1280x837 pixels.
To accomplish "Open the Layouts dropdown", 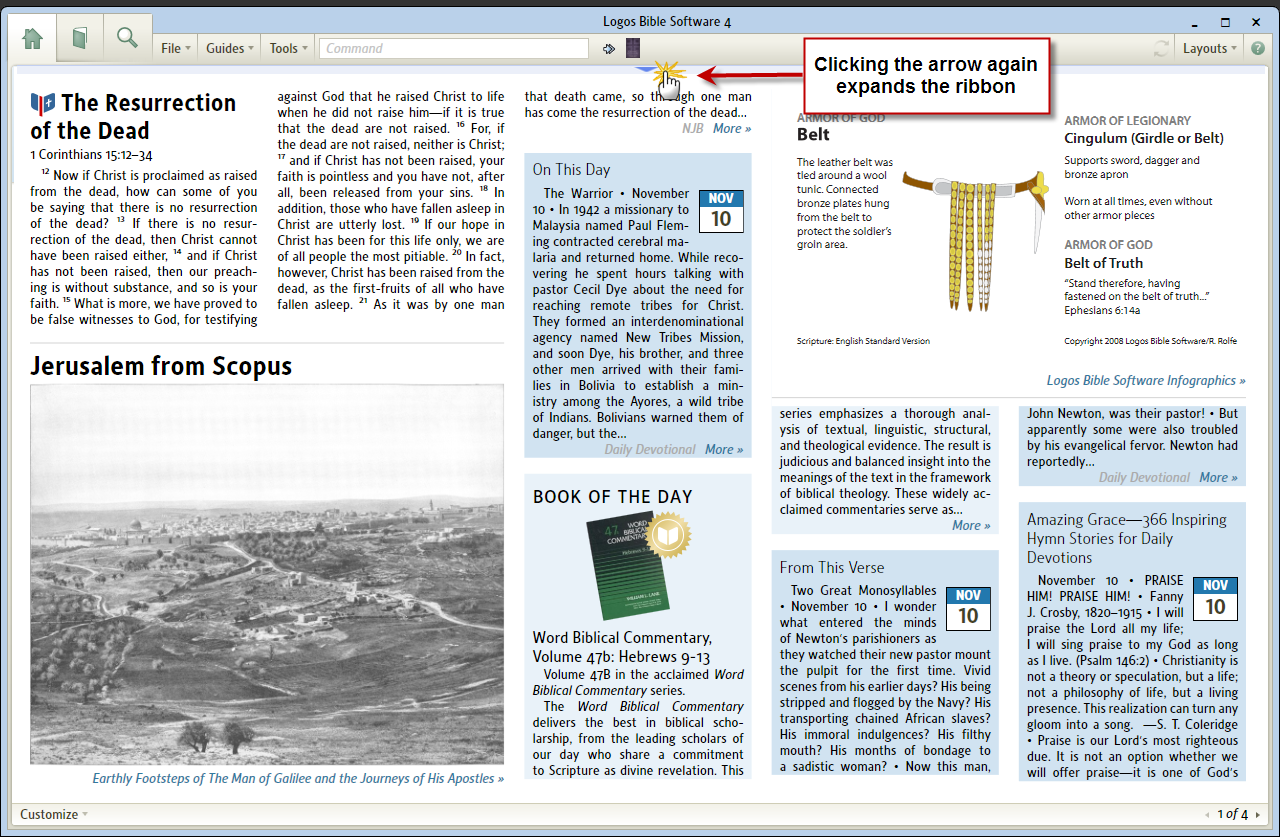I will click(1210, 48).
